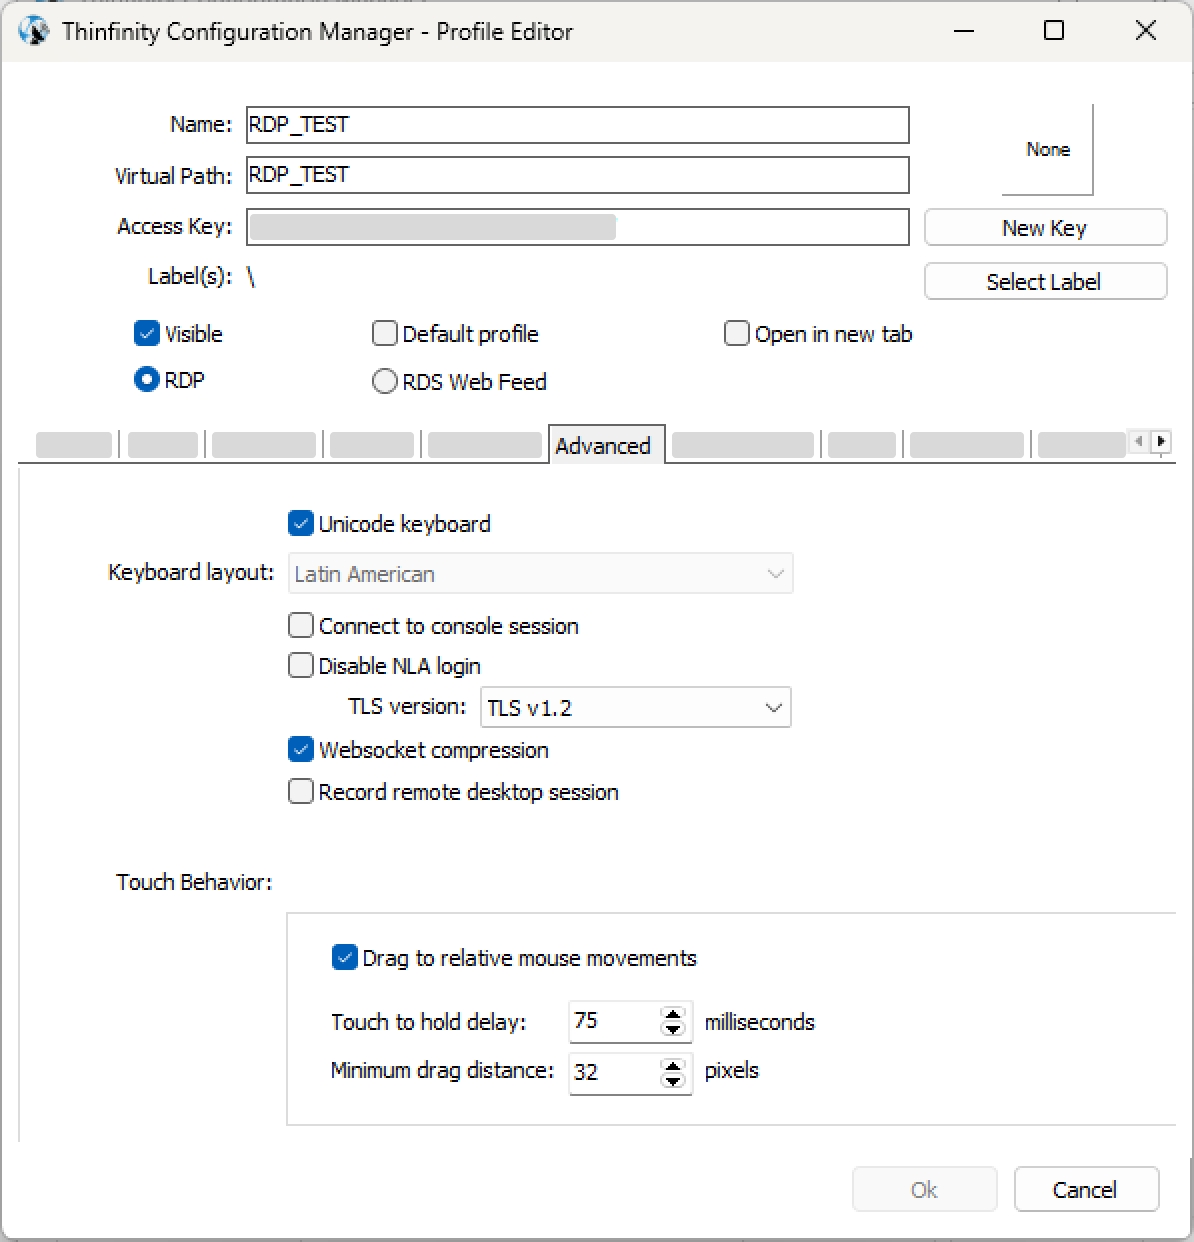Minimize the Profile Editor window
Viewport: 1194px width, 1242px height.
[964, 31]
